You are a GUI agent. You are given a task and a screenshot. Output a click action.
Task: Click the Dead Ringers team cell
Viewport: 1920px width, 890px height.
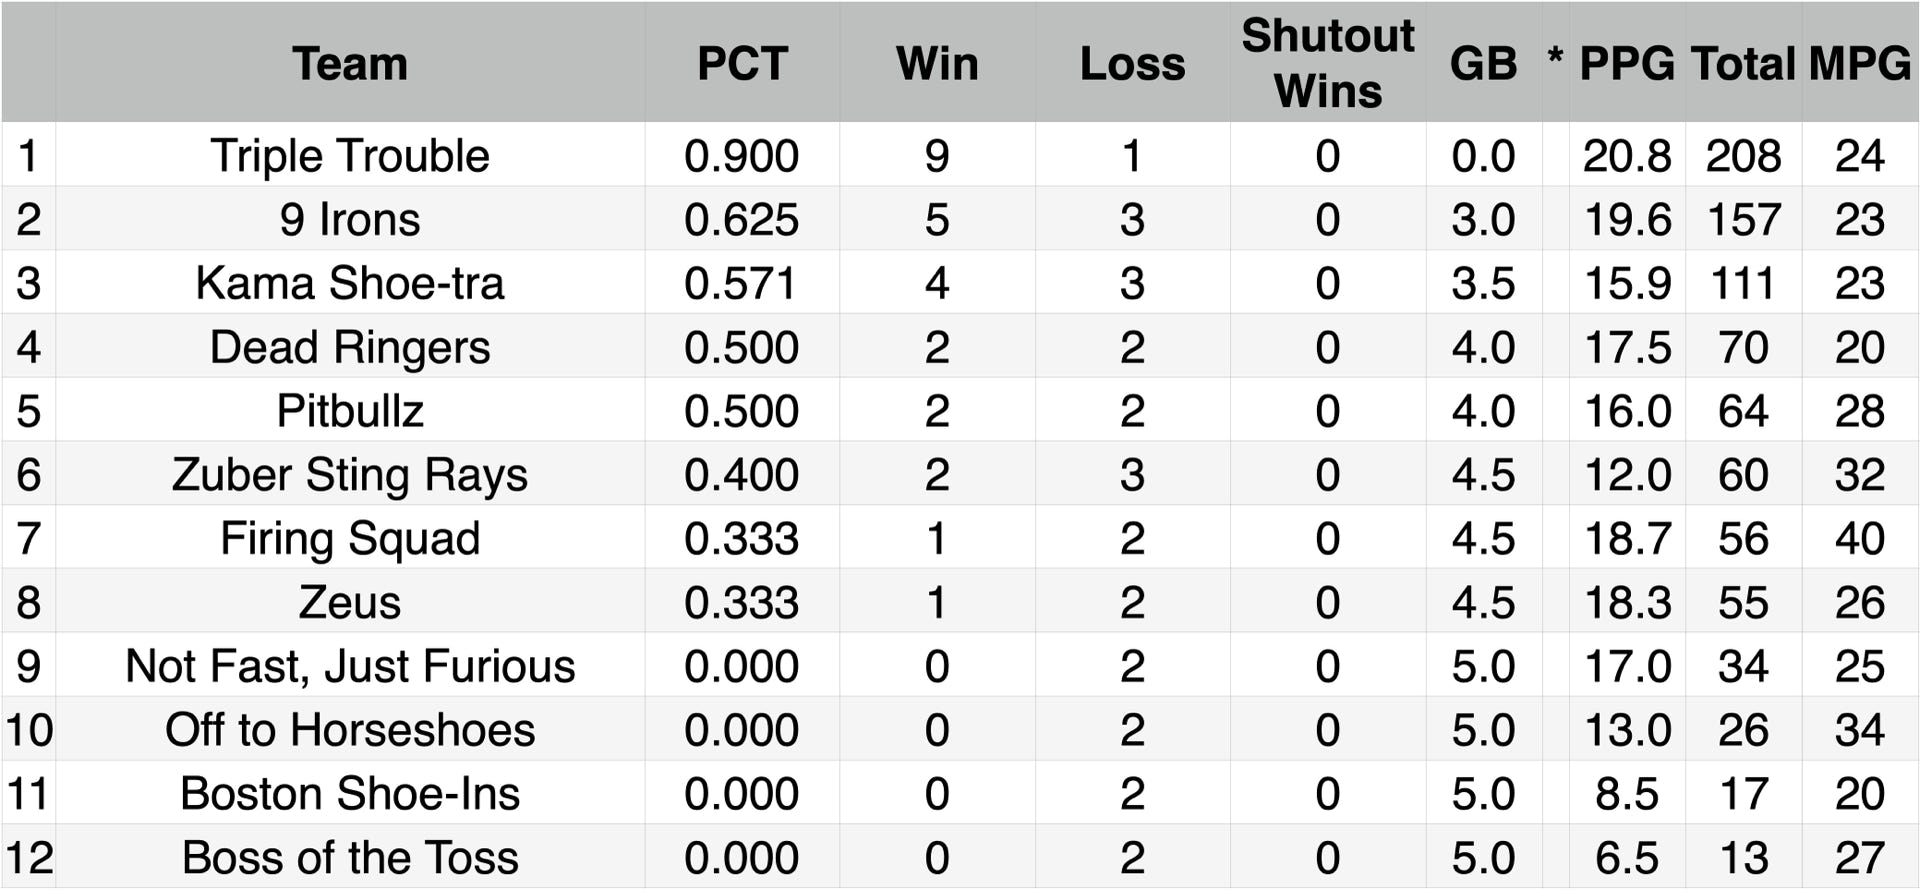pyautogui.click(x=350, y=347)
